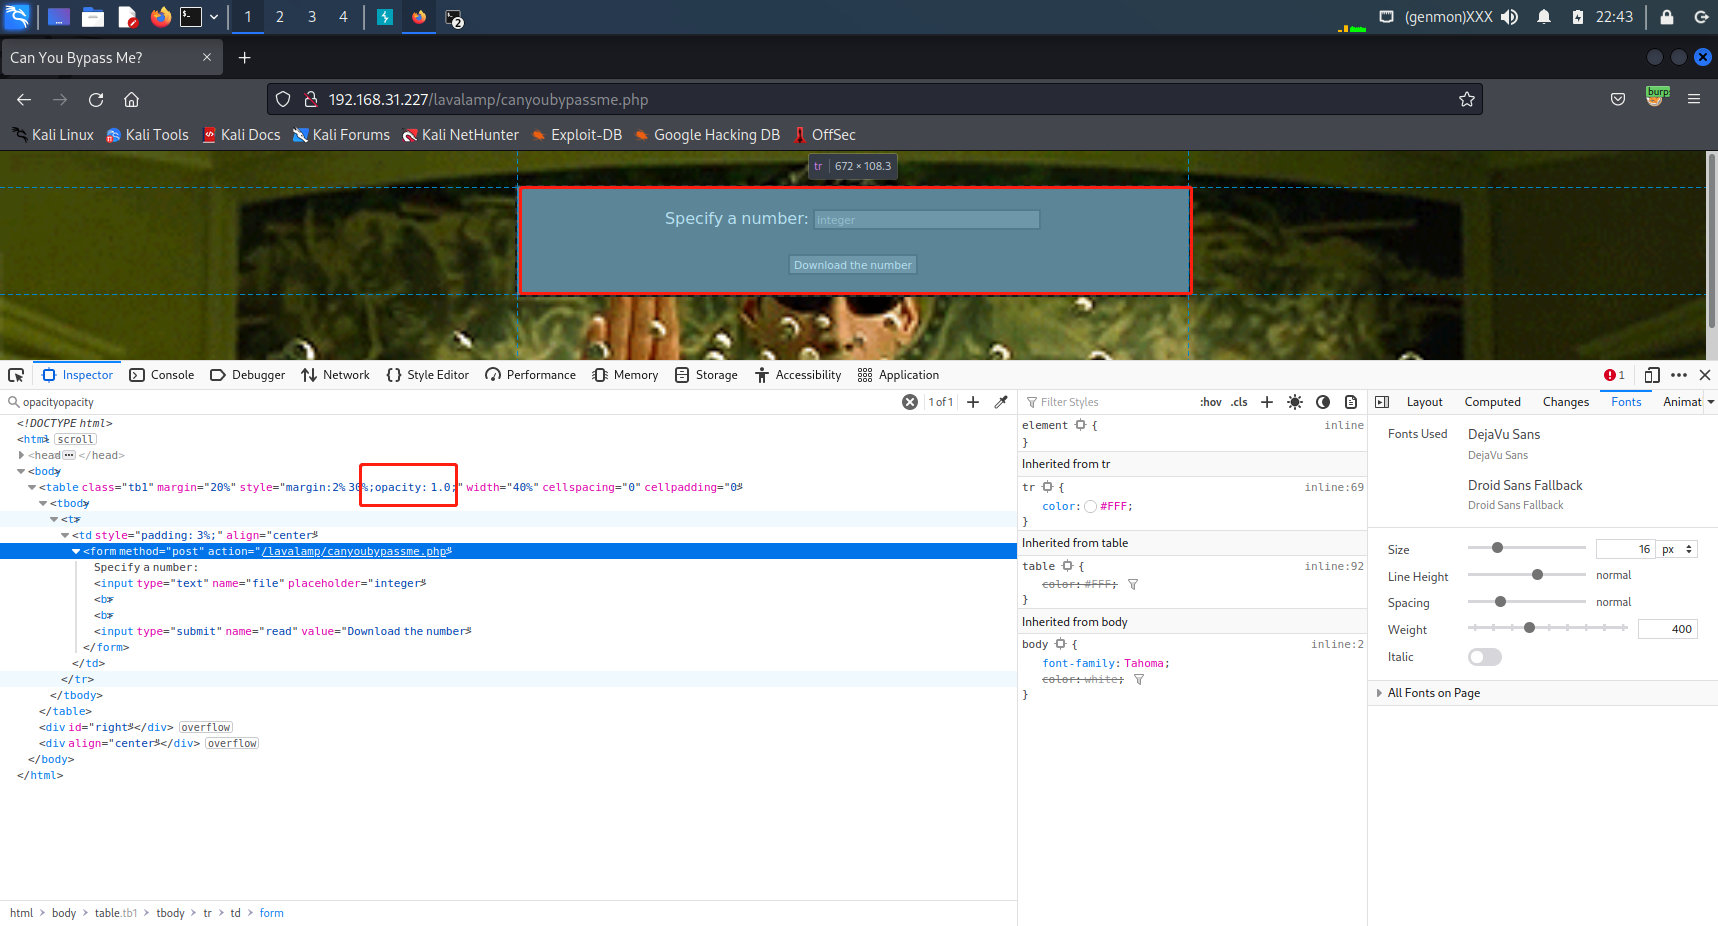Switch to the Memory tab
This screenshot has height=926, width=1718.
pos(625,375)
